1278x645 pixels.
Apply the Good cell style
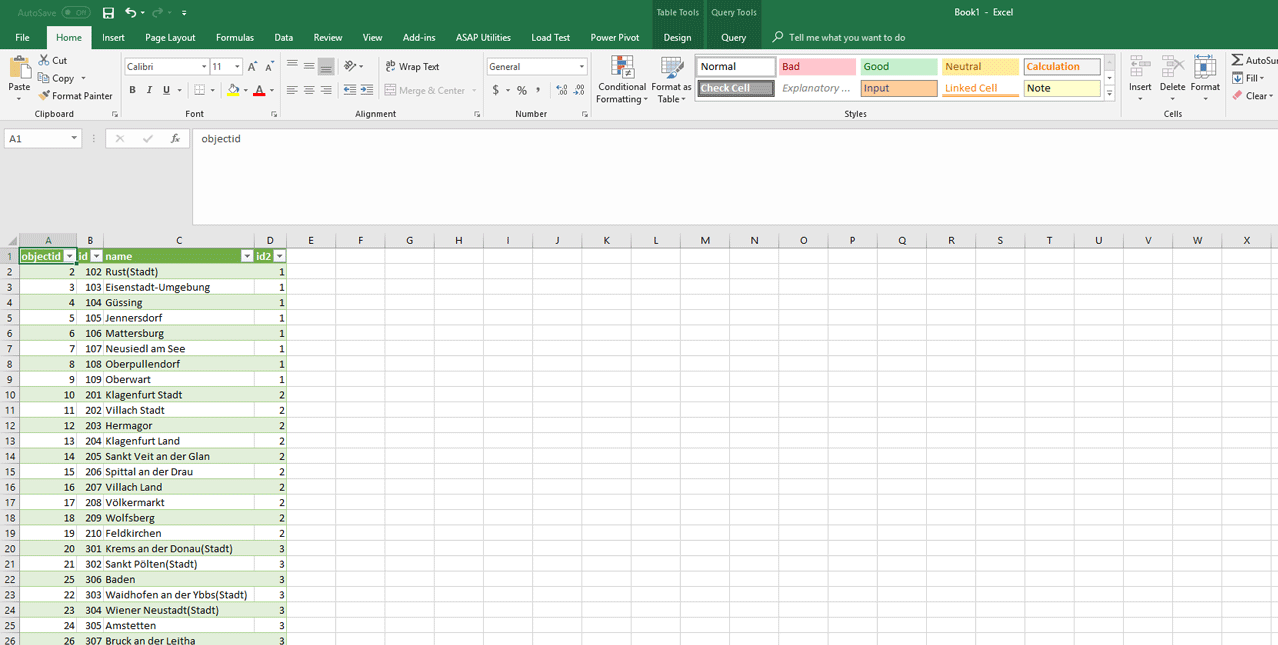tap(899, 66)
